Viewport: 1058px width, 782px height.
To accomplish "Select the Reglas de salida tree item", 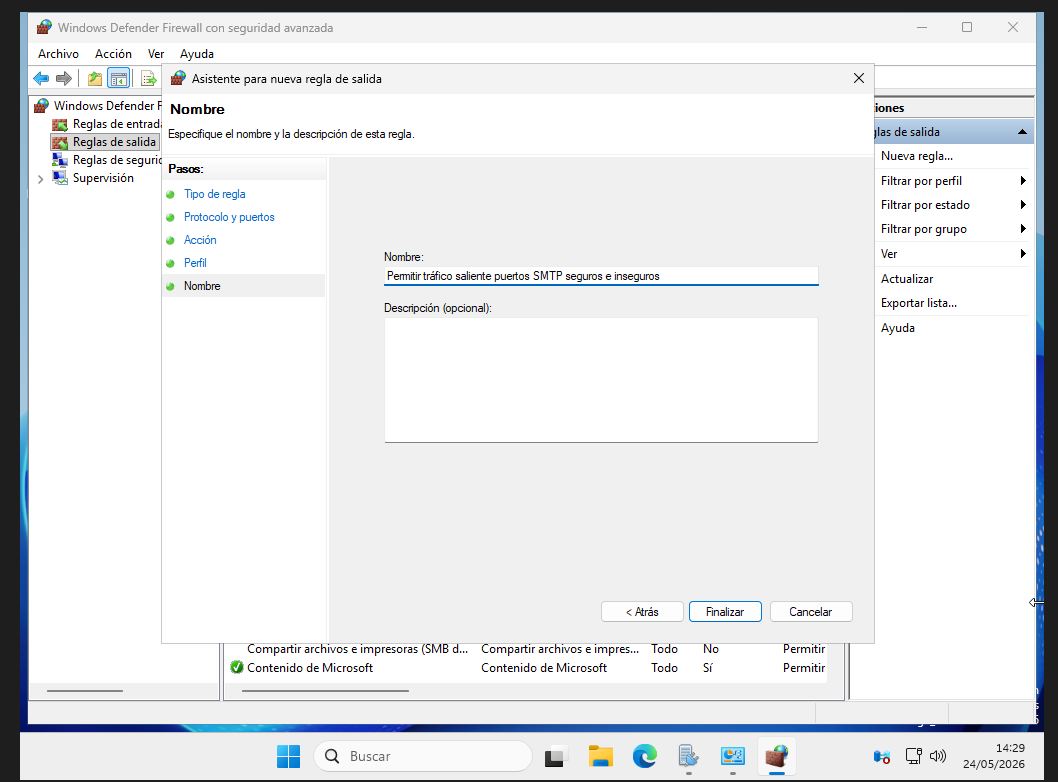I will click(x=114, y=142).
